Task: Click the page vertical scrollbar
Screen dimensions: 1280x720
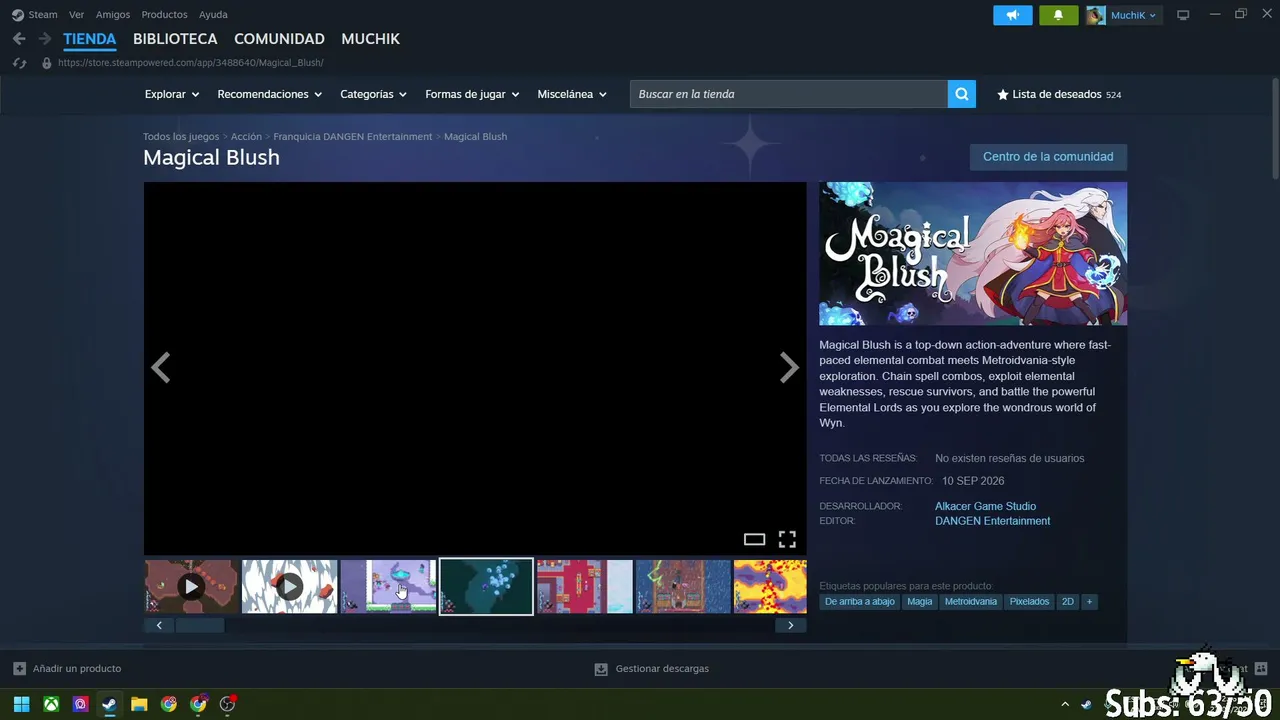Action: click(1274, 127)
